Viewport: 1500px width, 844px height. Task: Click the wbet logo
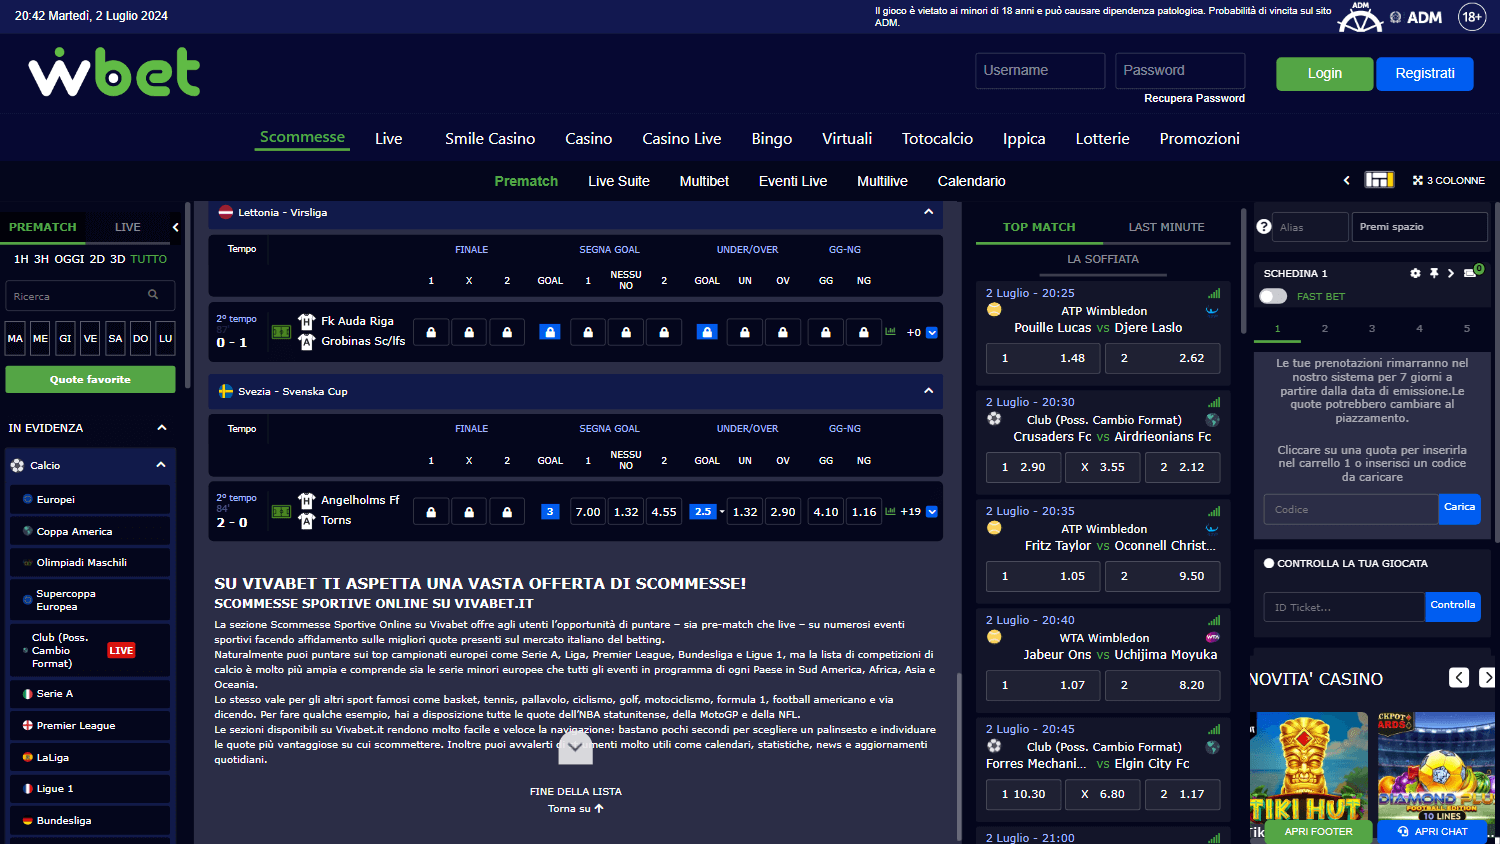pyautogui.click(x=114, y=72)
